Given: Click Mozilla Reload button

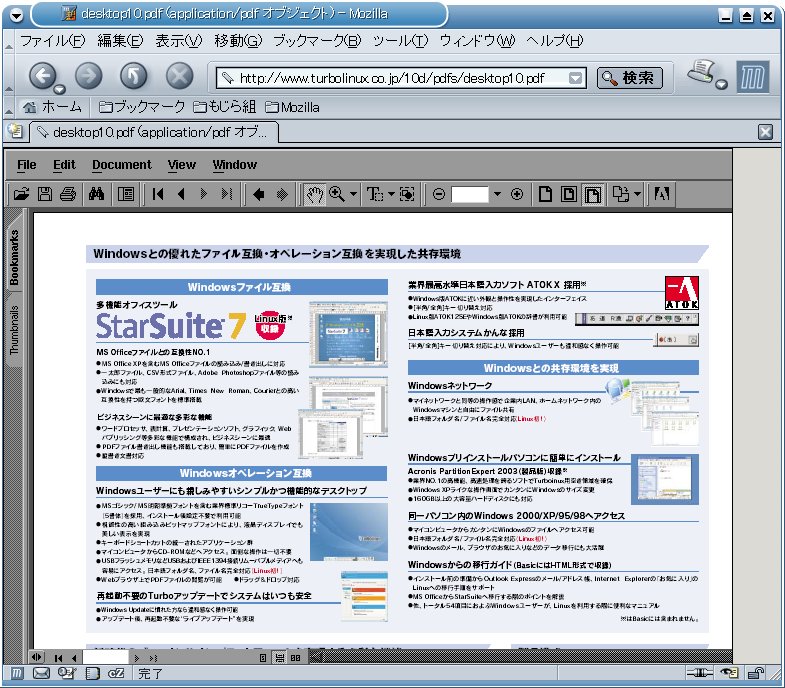Looking at the screenshot, I should click(134, 76).
